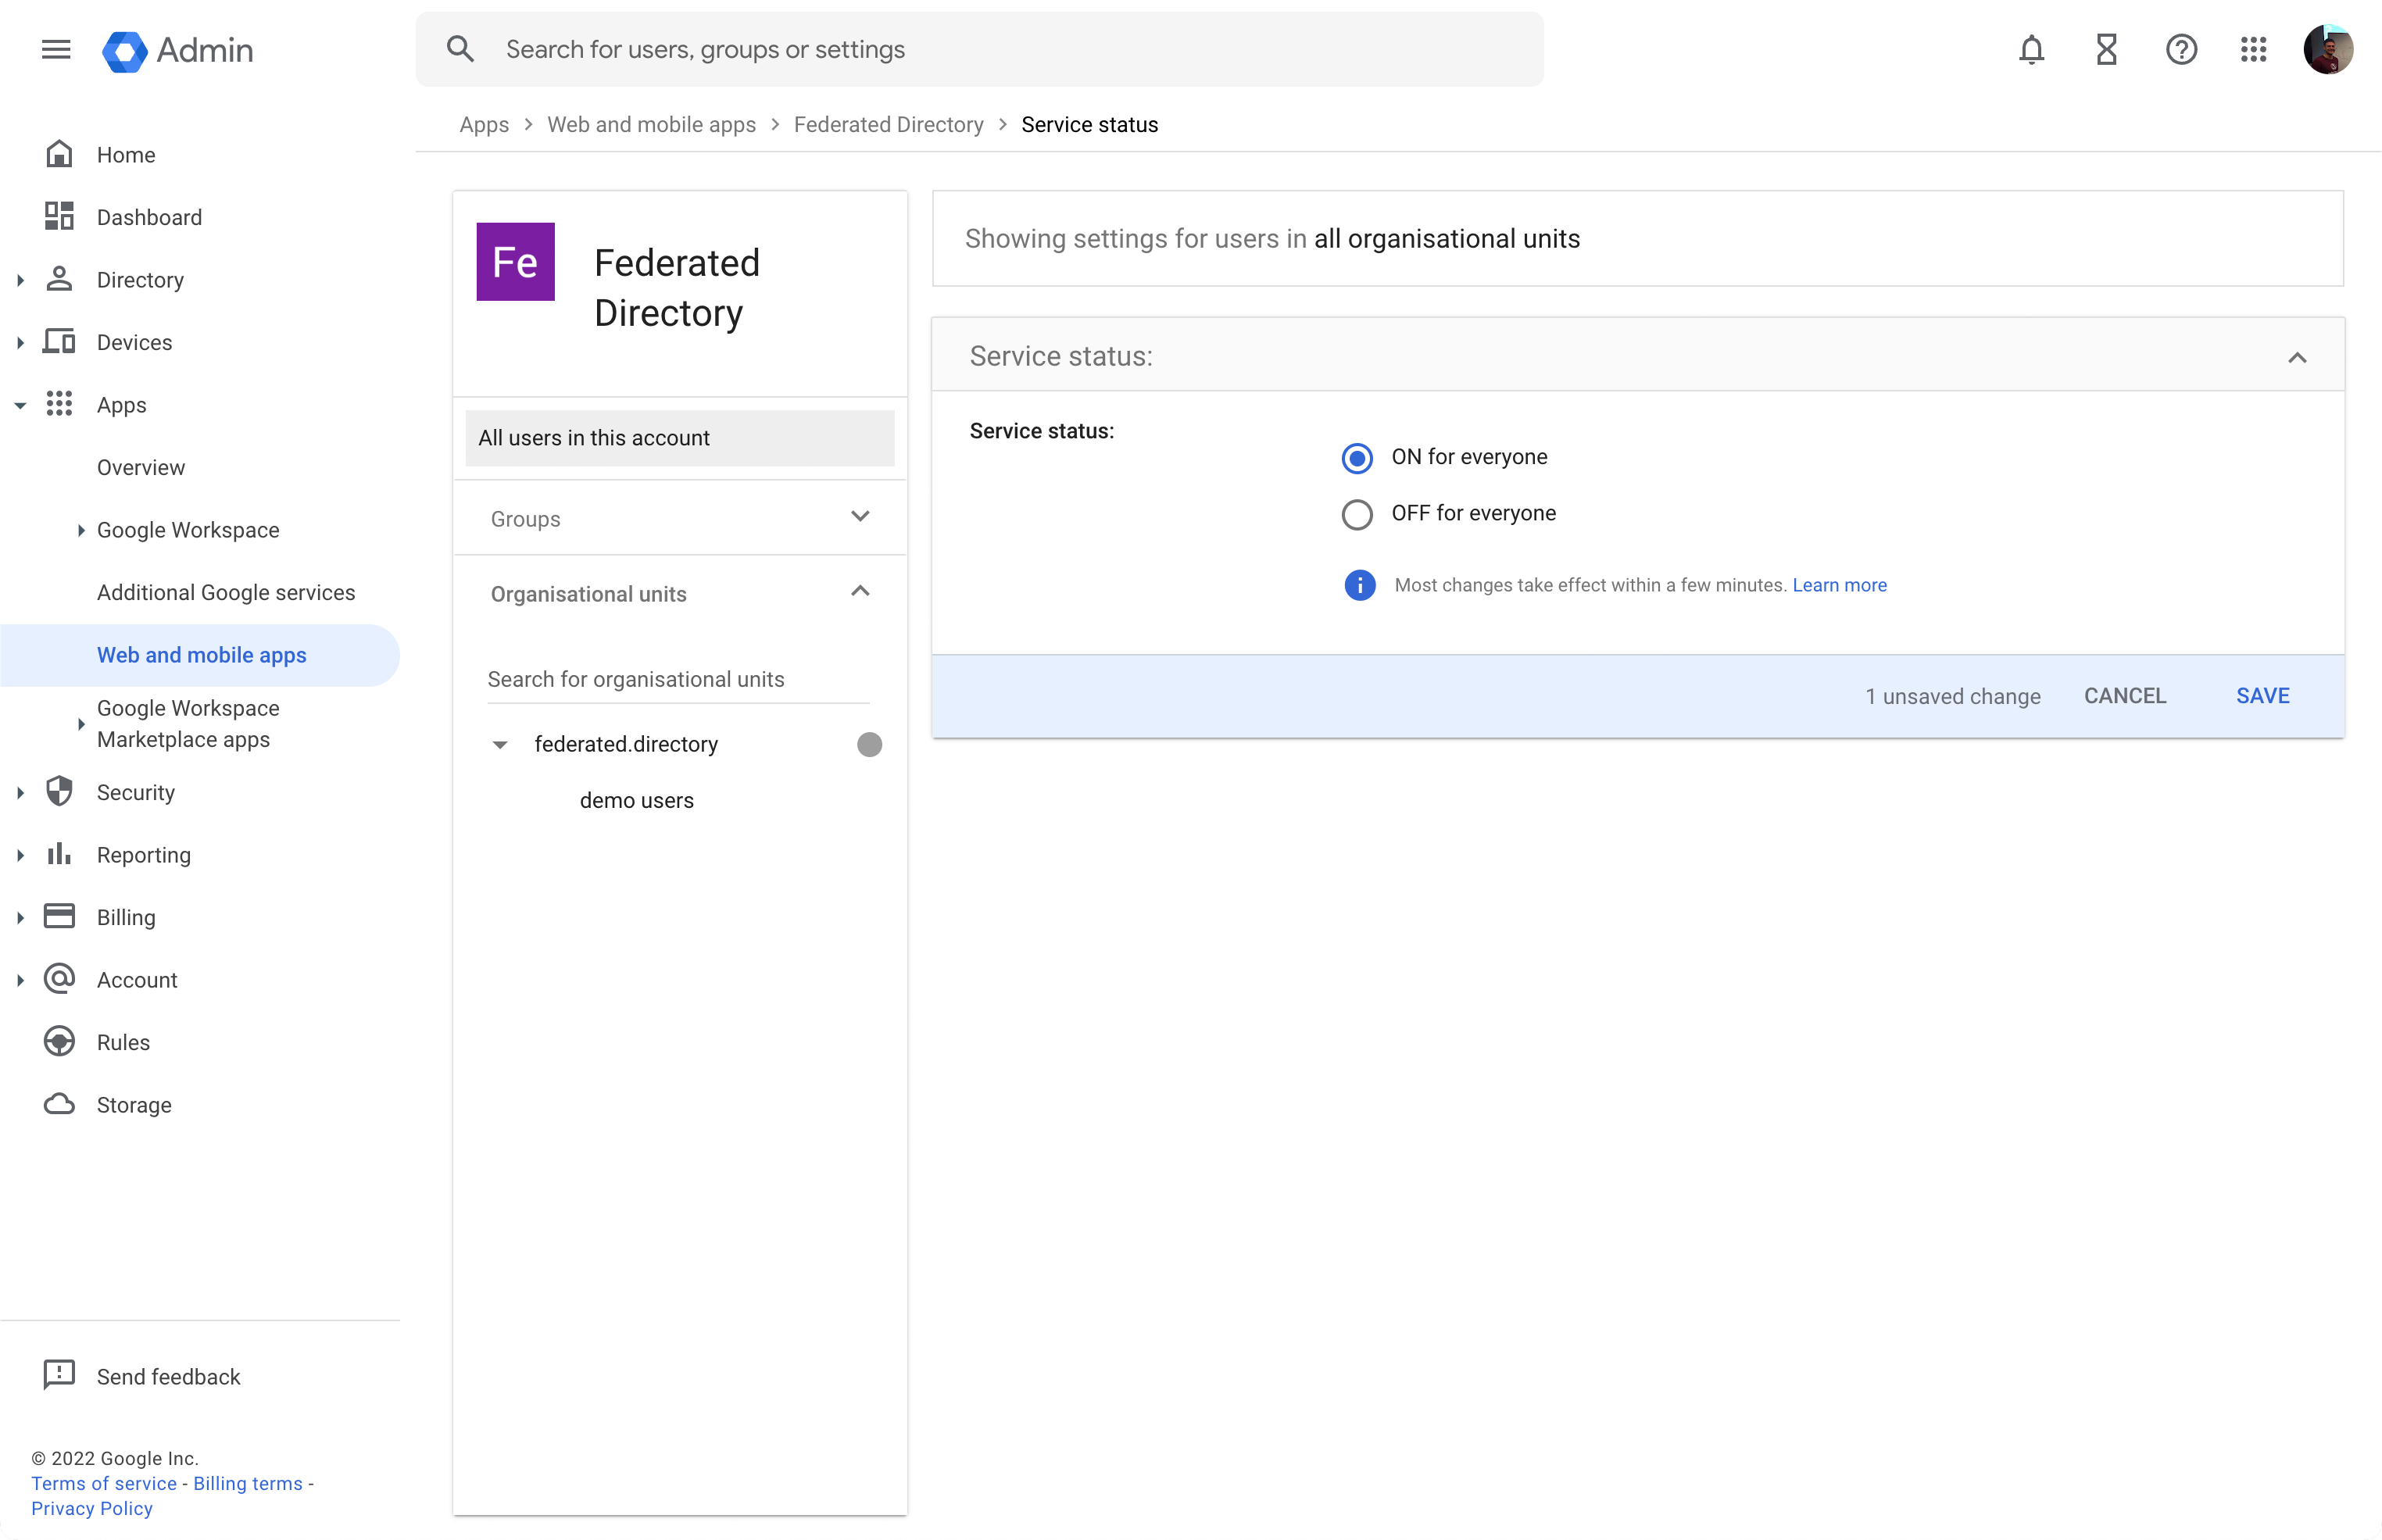Collapse the federated.directory tree node
Viewport: 2382px width, 1540px height.
click(500, 743)
